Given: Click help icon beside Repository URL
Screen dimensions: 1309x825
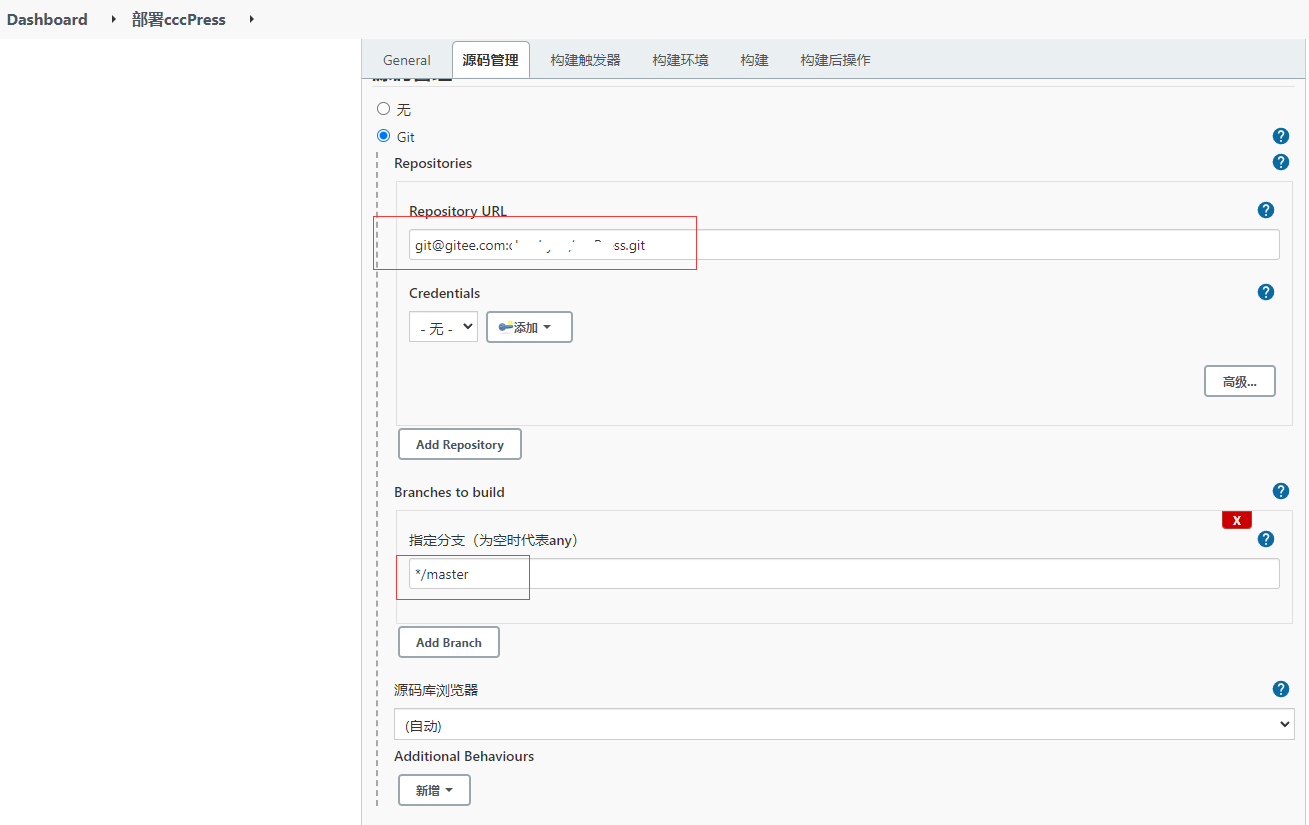Looking at the screenshot, I should coord(1265,210).
